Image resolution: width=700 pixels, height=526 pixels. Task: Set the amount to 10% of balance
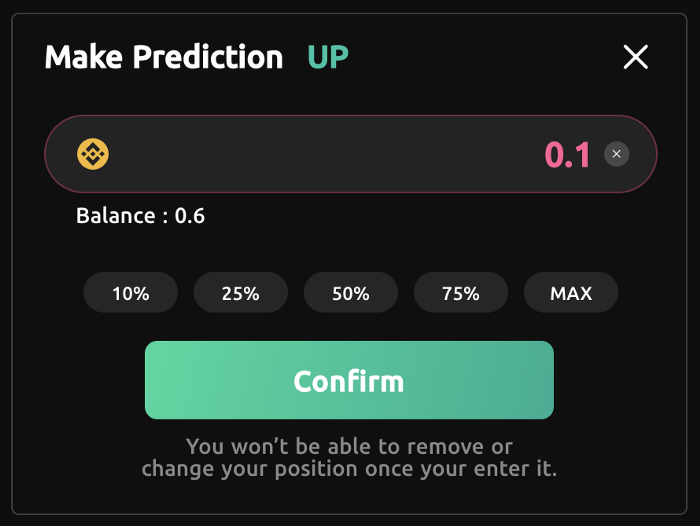[x=131, y=293]
